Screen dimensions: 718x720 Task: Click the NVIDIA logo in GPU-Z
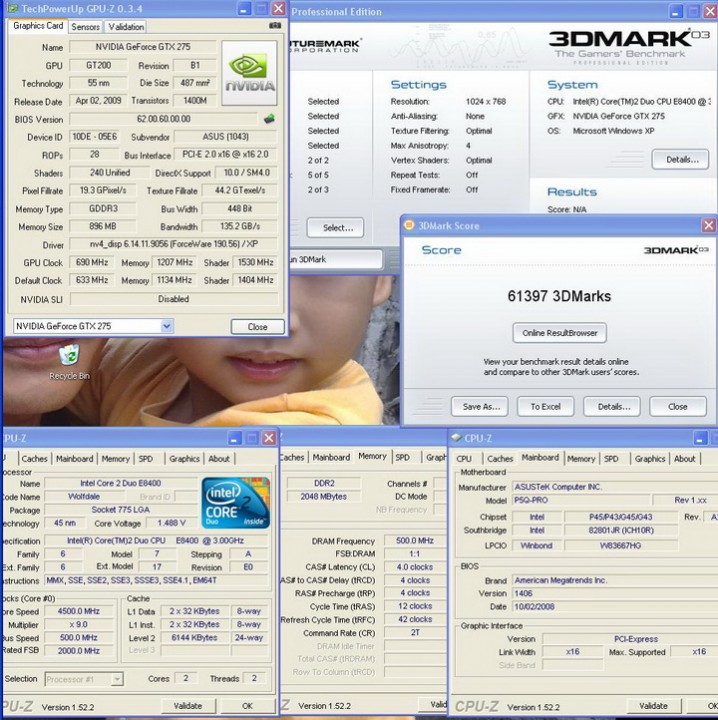[249, 73]
